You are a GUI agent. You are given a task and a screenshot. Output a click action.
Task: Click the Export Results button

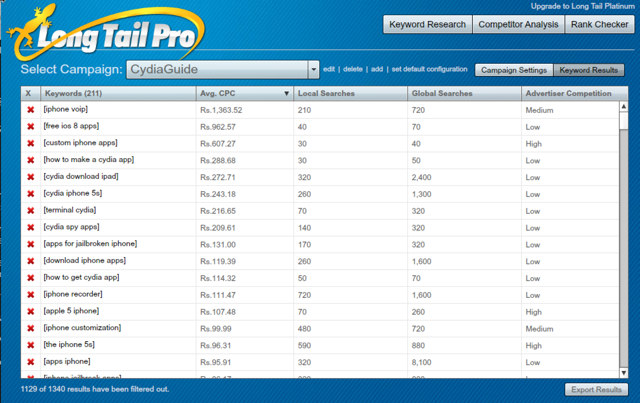tap(596, 390)
